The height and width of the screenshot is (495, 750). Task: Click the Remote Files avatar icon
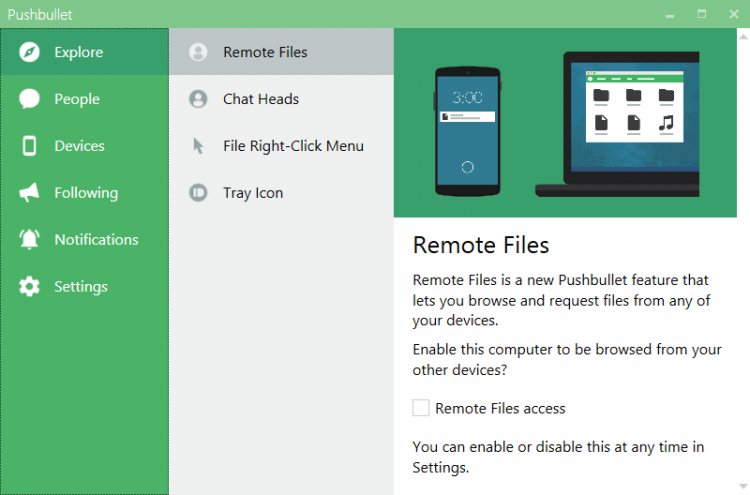[198, 52]
